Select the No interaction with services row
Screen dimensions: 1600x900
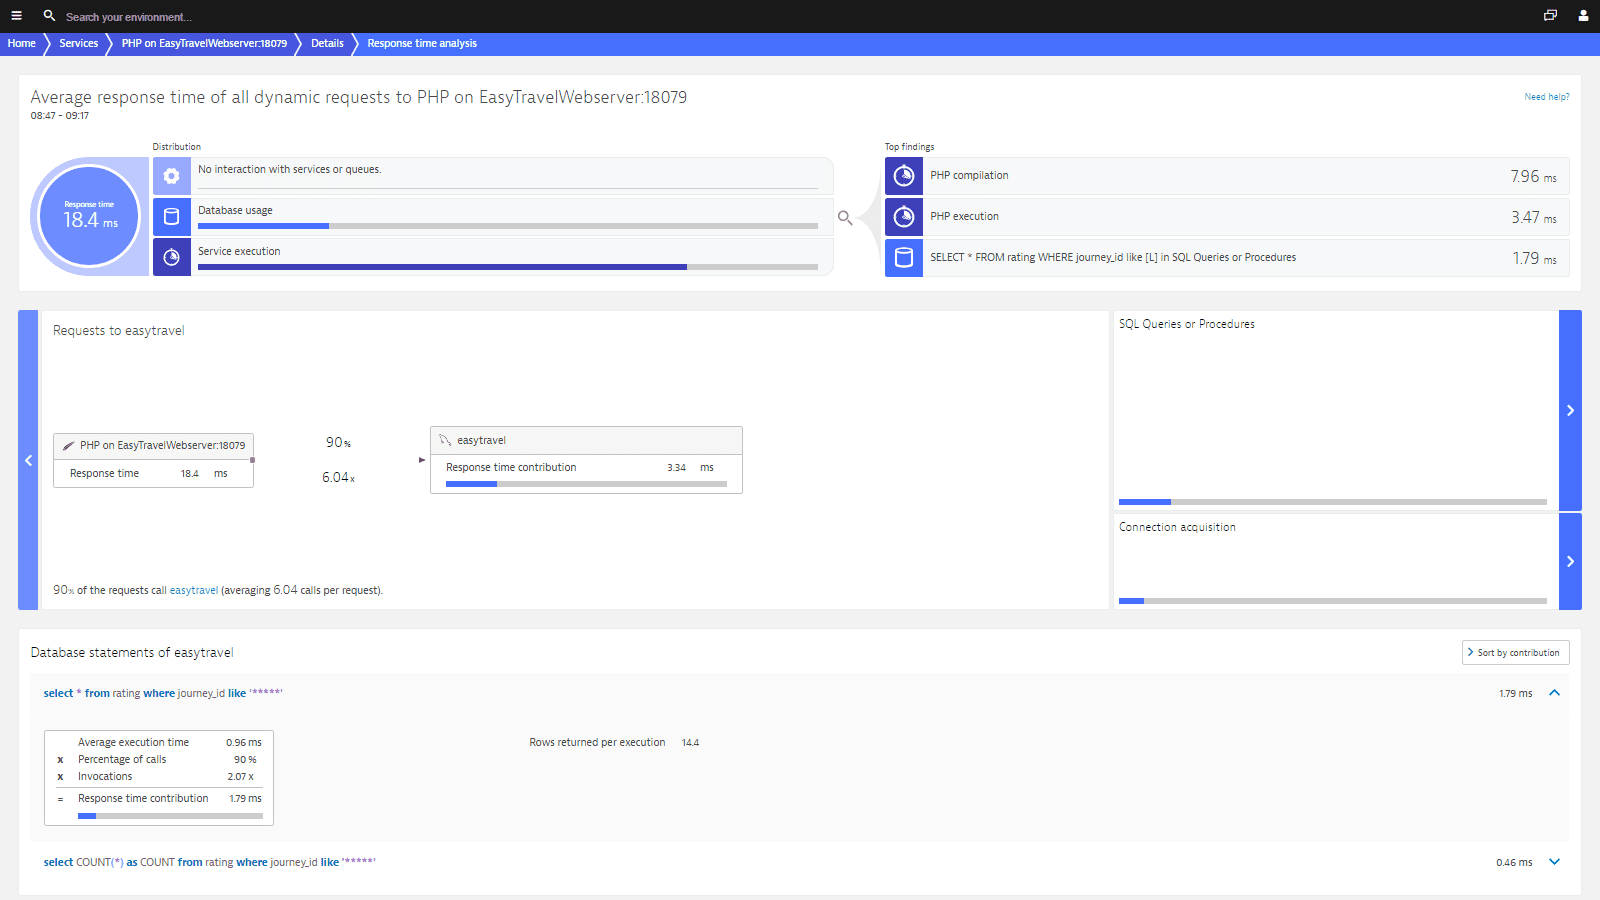click(x=493, y=176)
